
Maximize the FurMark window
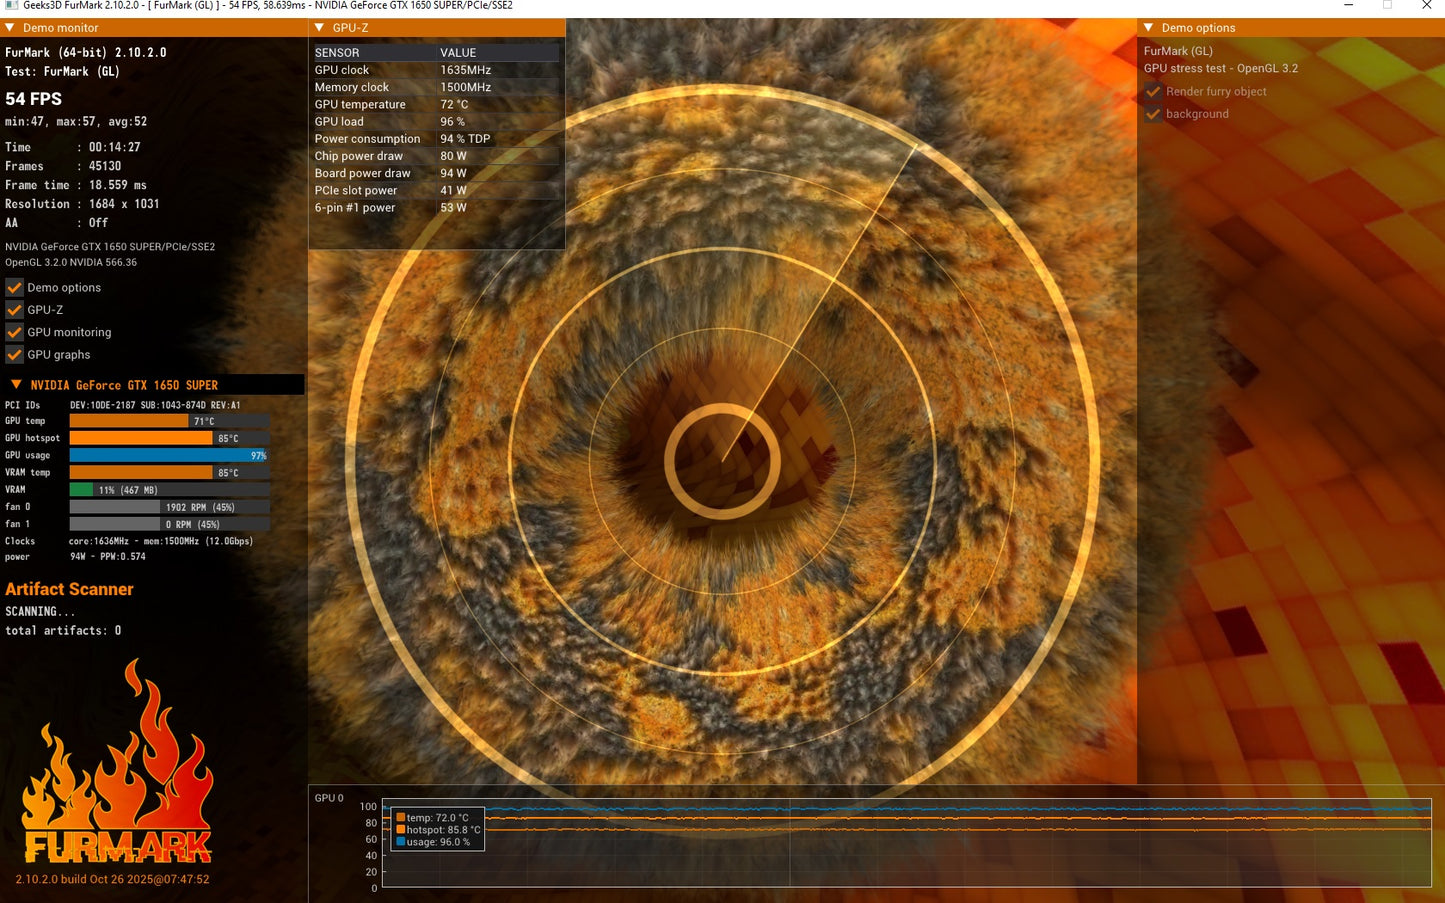tap(1387, 6)
